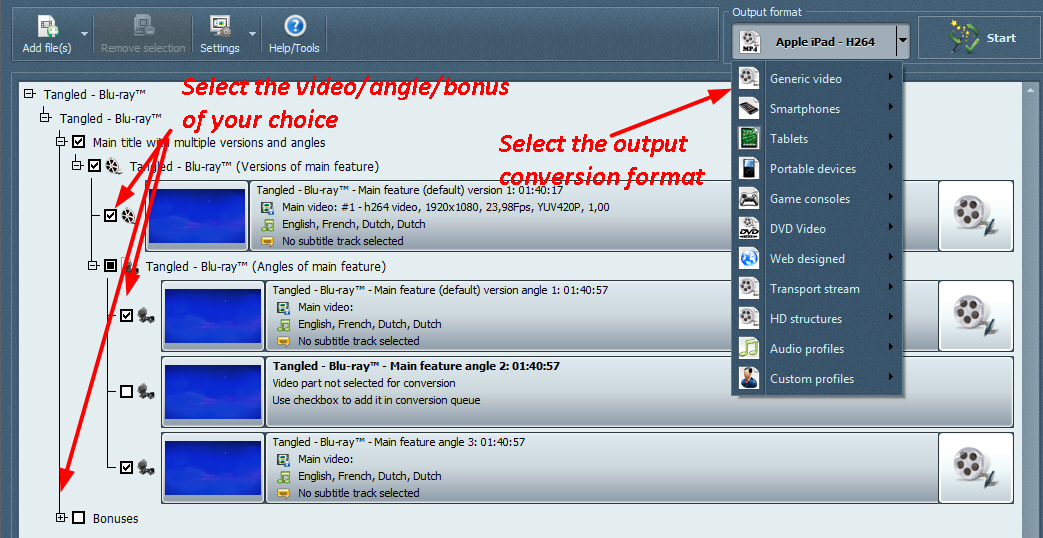Viewport: 1043px width, 538px height.
Task: Click angle 3 subtitle track icon
Action: coord(283,493)
